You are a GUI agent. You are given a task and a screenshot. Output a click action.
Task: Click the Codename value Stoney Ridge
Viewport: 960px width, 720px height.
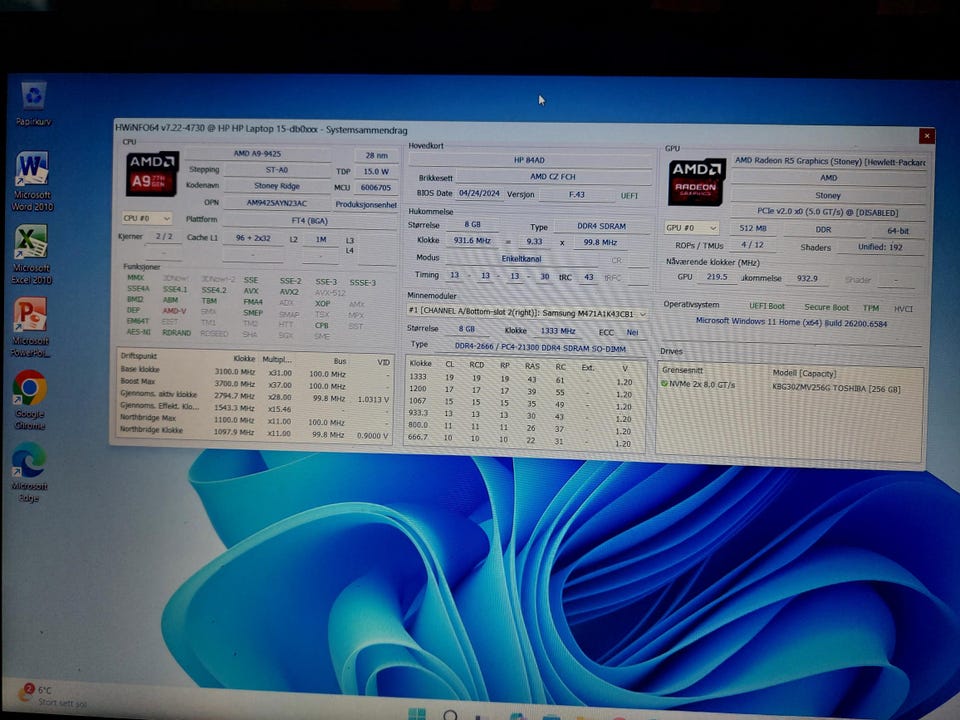(277, 186)
